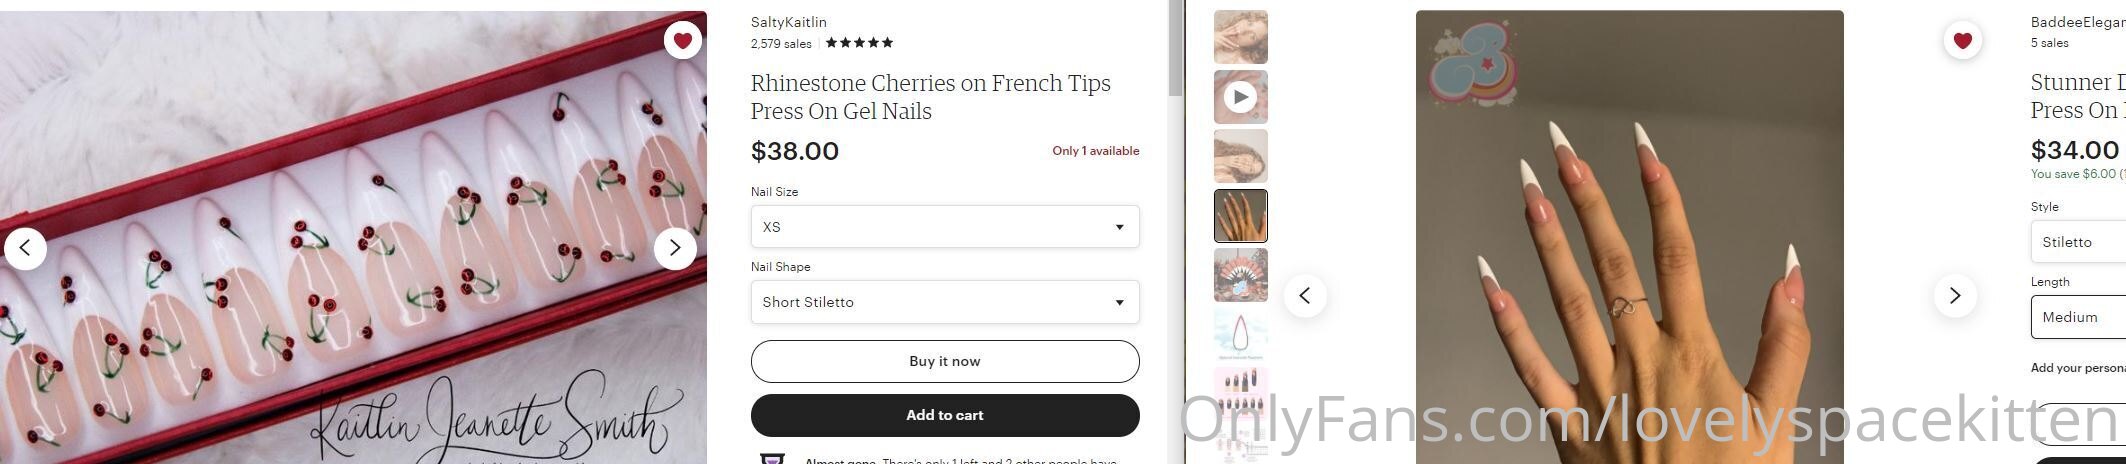
Task: Click the left page vertical scrollbar
Action: [1175, 232]
